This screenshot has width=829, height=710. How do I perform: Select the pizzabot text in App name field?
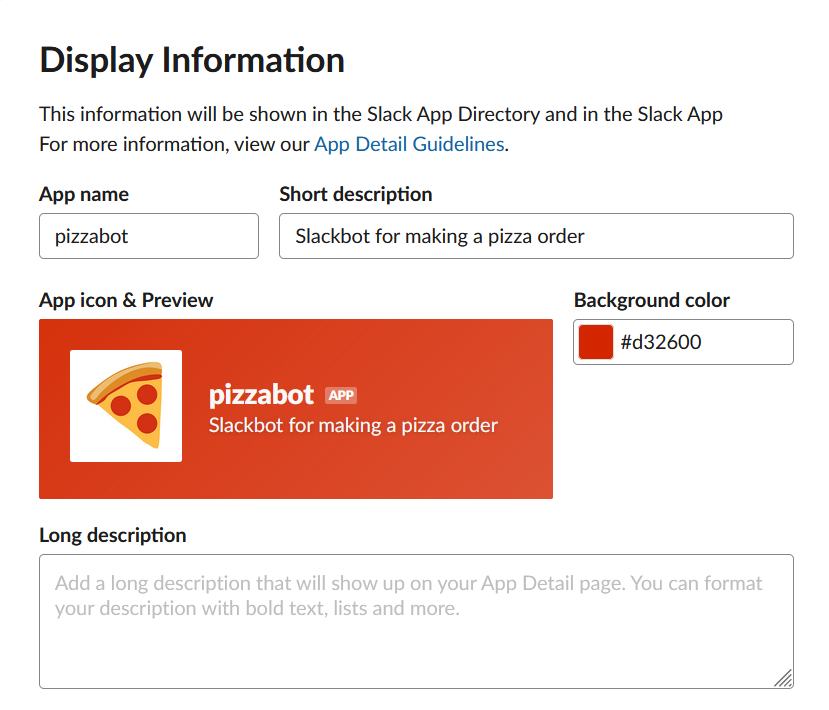coord(80,236)
